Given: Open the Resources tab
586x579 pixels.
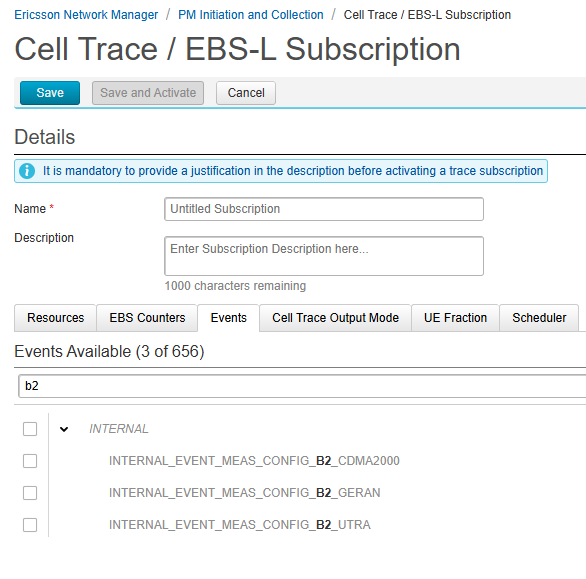Looking at the screenshot, I should [x=55, y=318].
